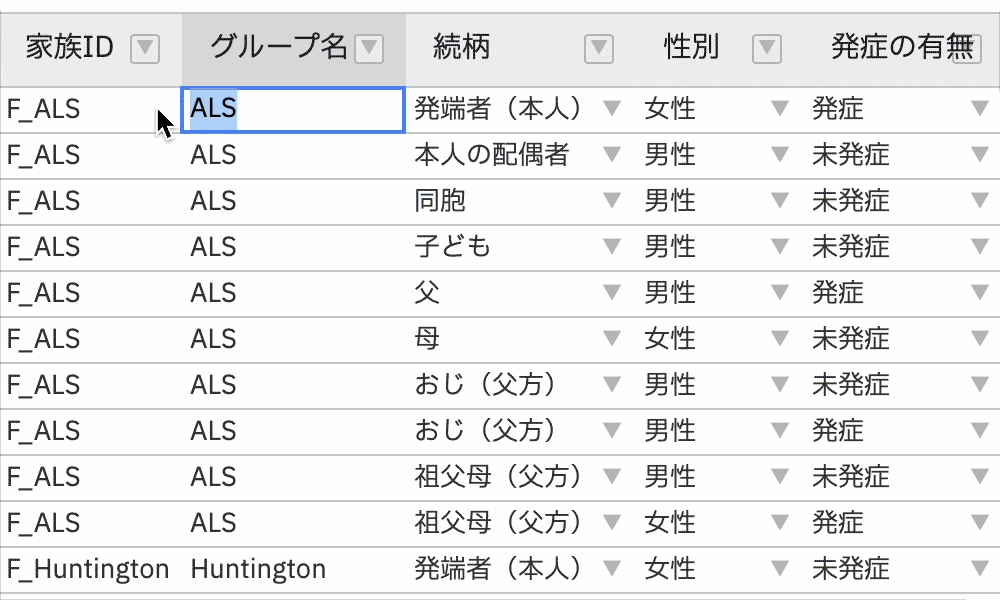The width and height of the screenshot is (1000, 600).
Task: Expand the 発端者（本人） dropdown in first row
Action: click(611, 108)
